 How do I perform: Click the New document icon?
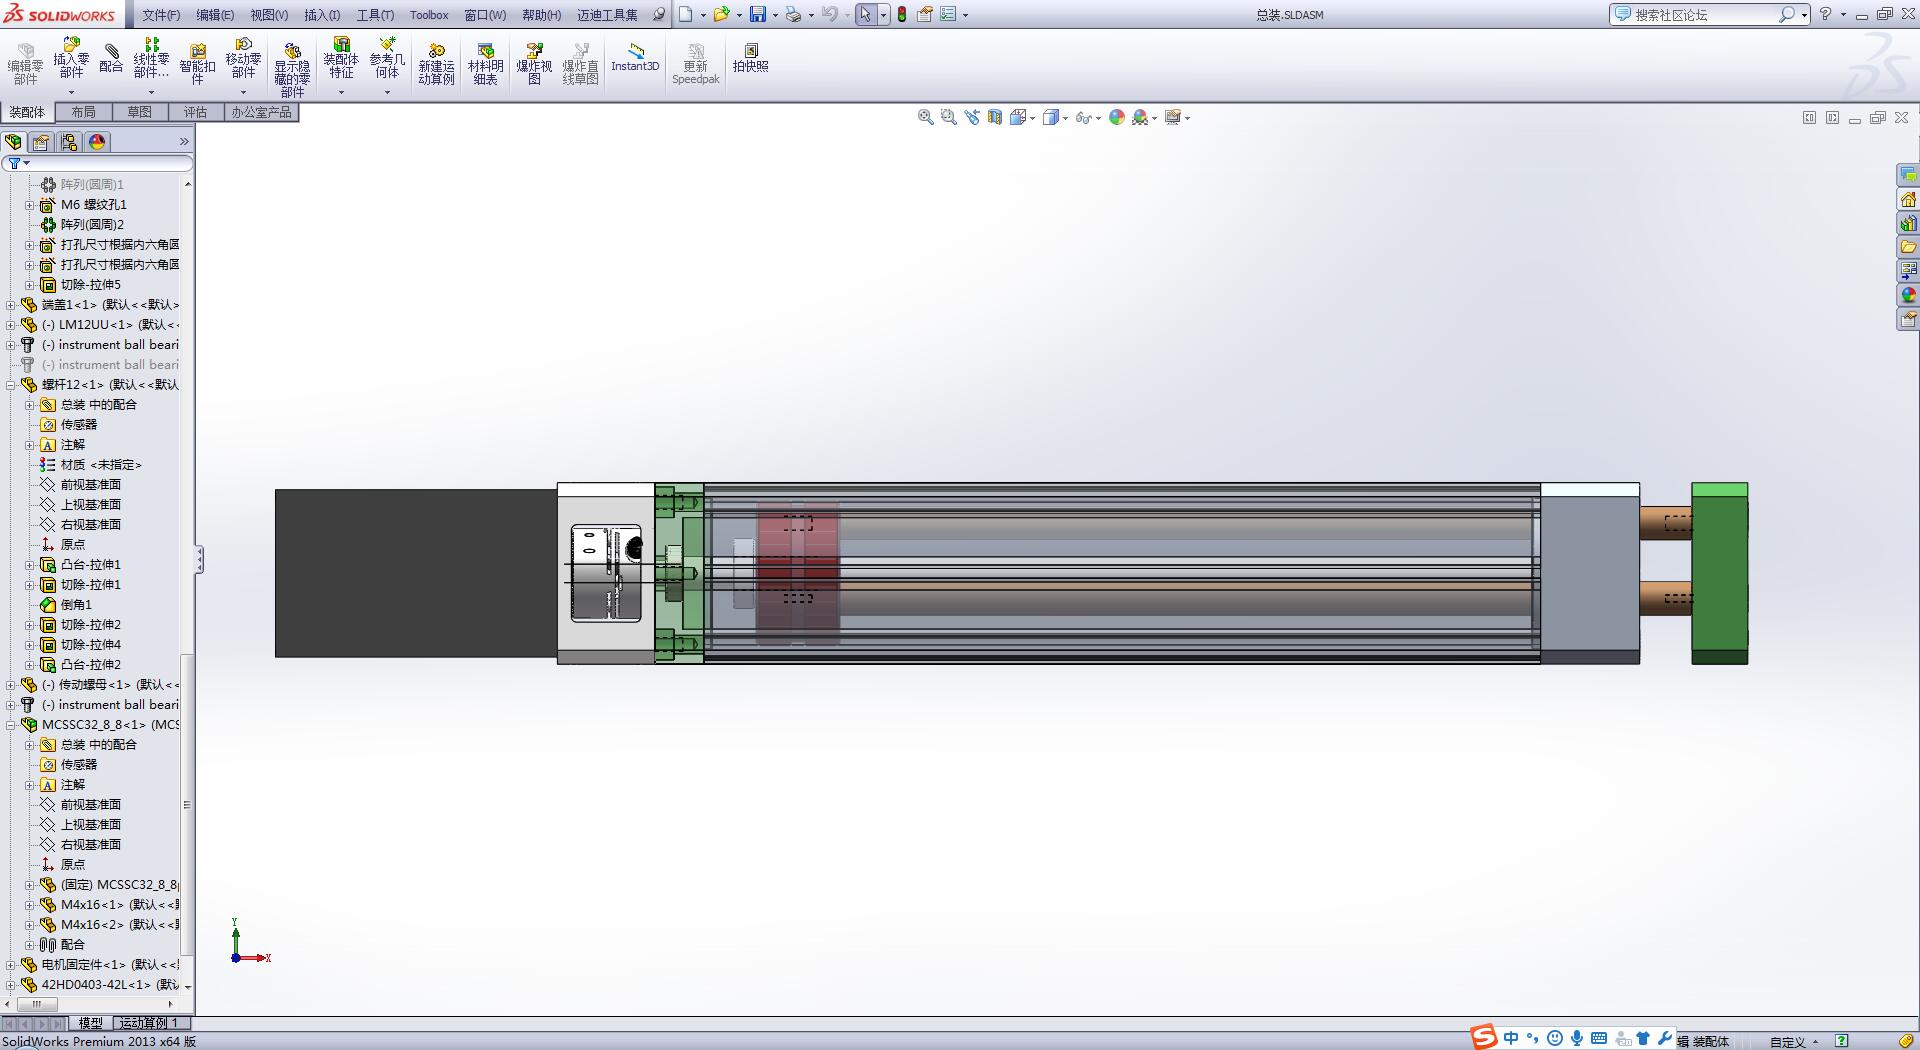pos(686,14)
